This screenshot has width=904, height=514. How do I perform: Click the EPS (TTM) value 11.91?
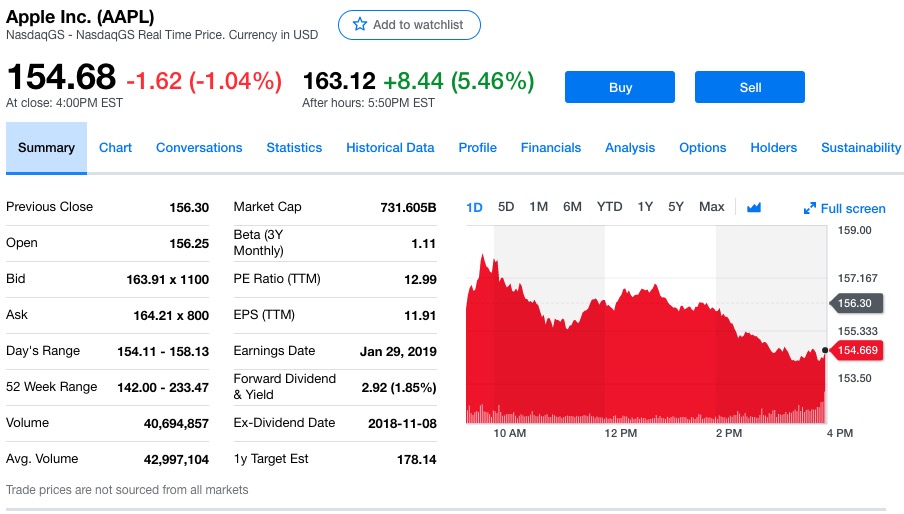point(420,315)
